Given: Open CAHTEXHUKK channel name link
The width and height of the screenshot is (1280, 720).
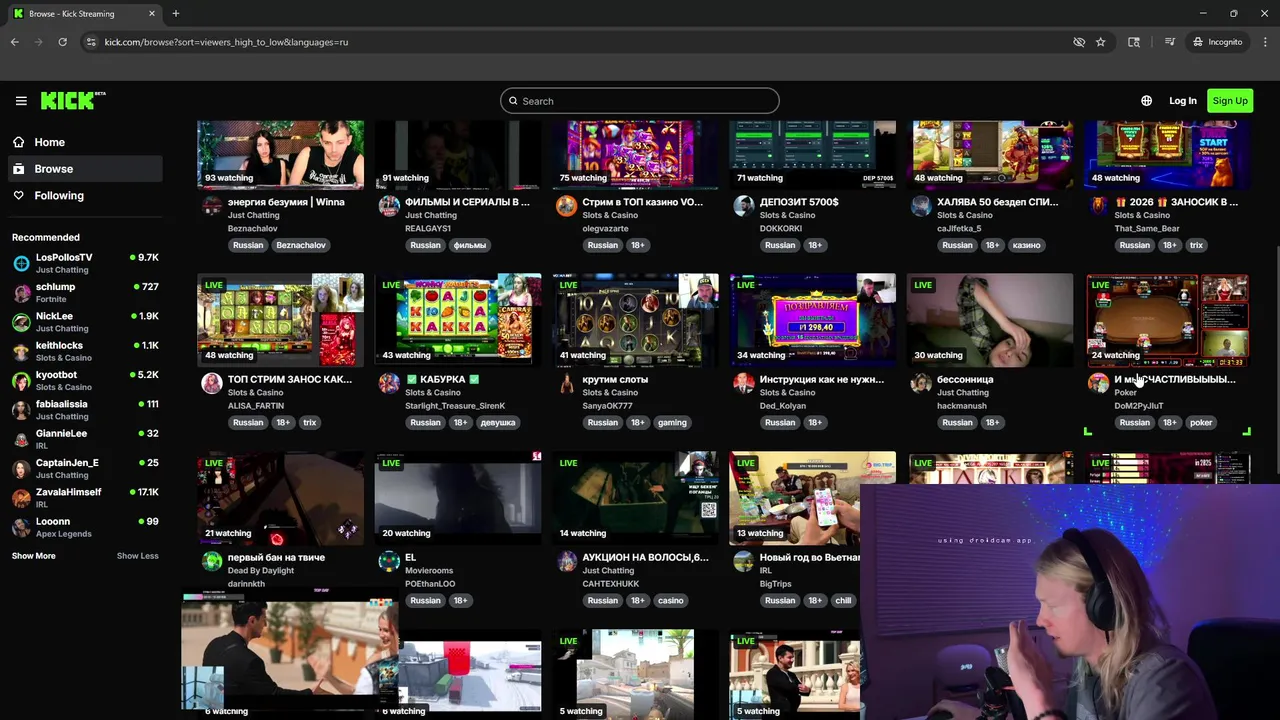Looking at the screenshot, I should (610, 584).
